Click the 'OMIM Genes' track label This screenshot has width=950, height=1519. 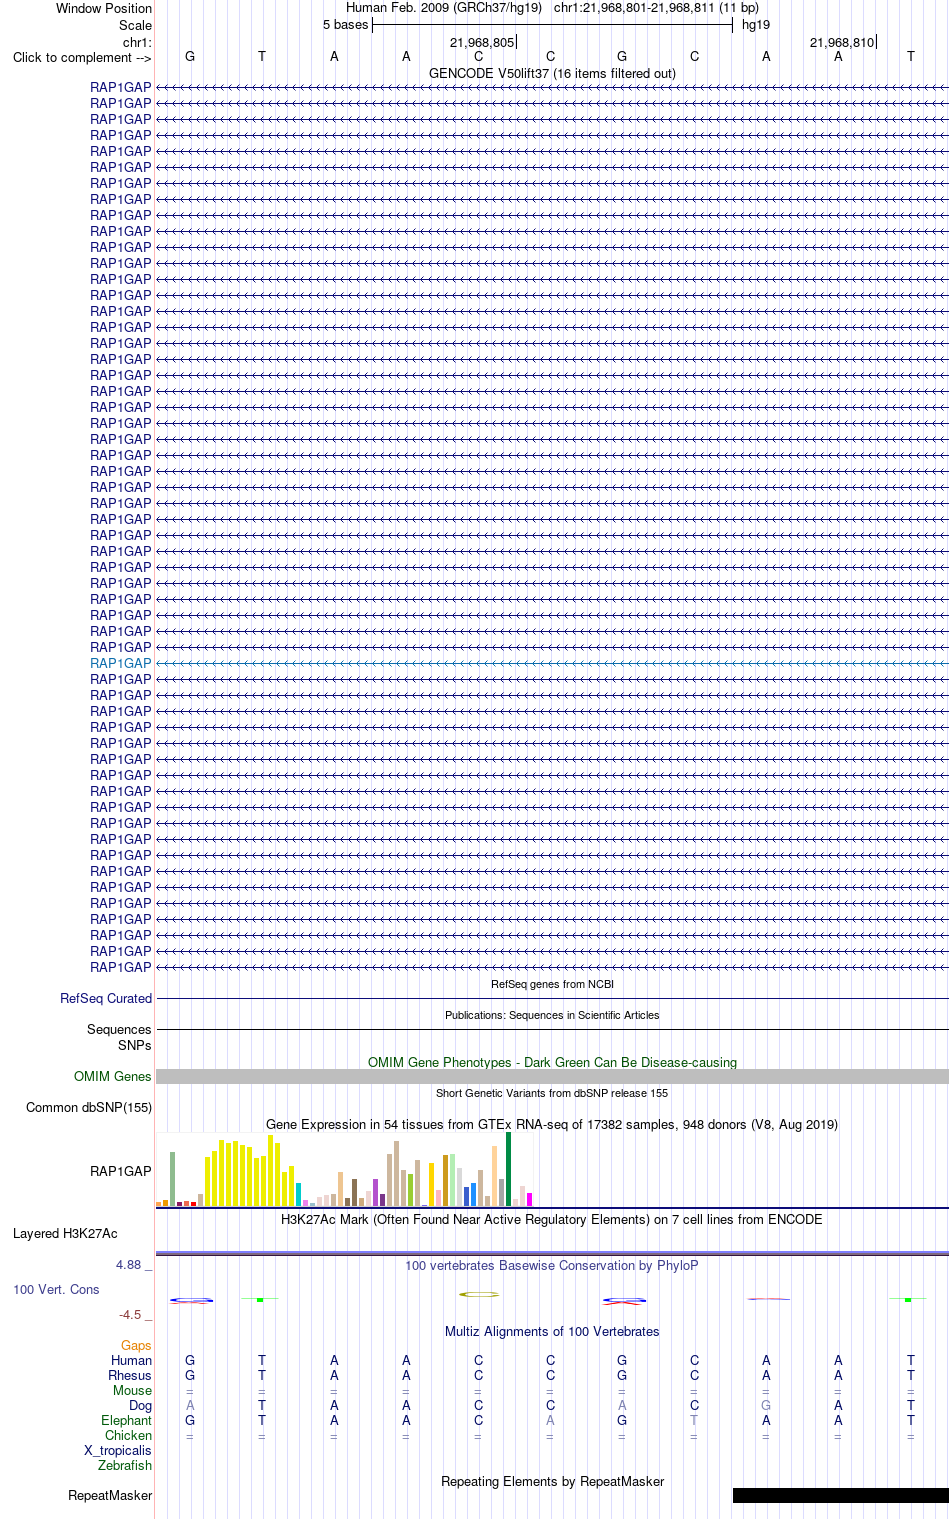(113, 1076)
